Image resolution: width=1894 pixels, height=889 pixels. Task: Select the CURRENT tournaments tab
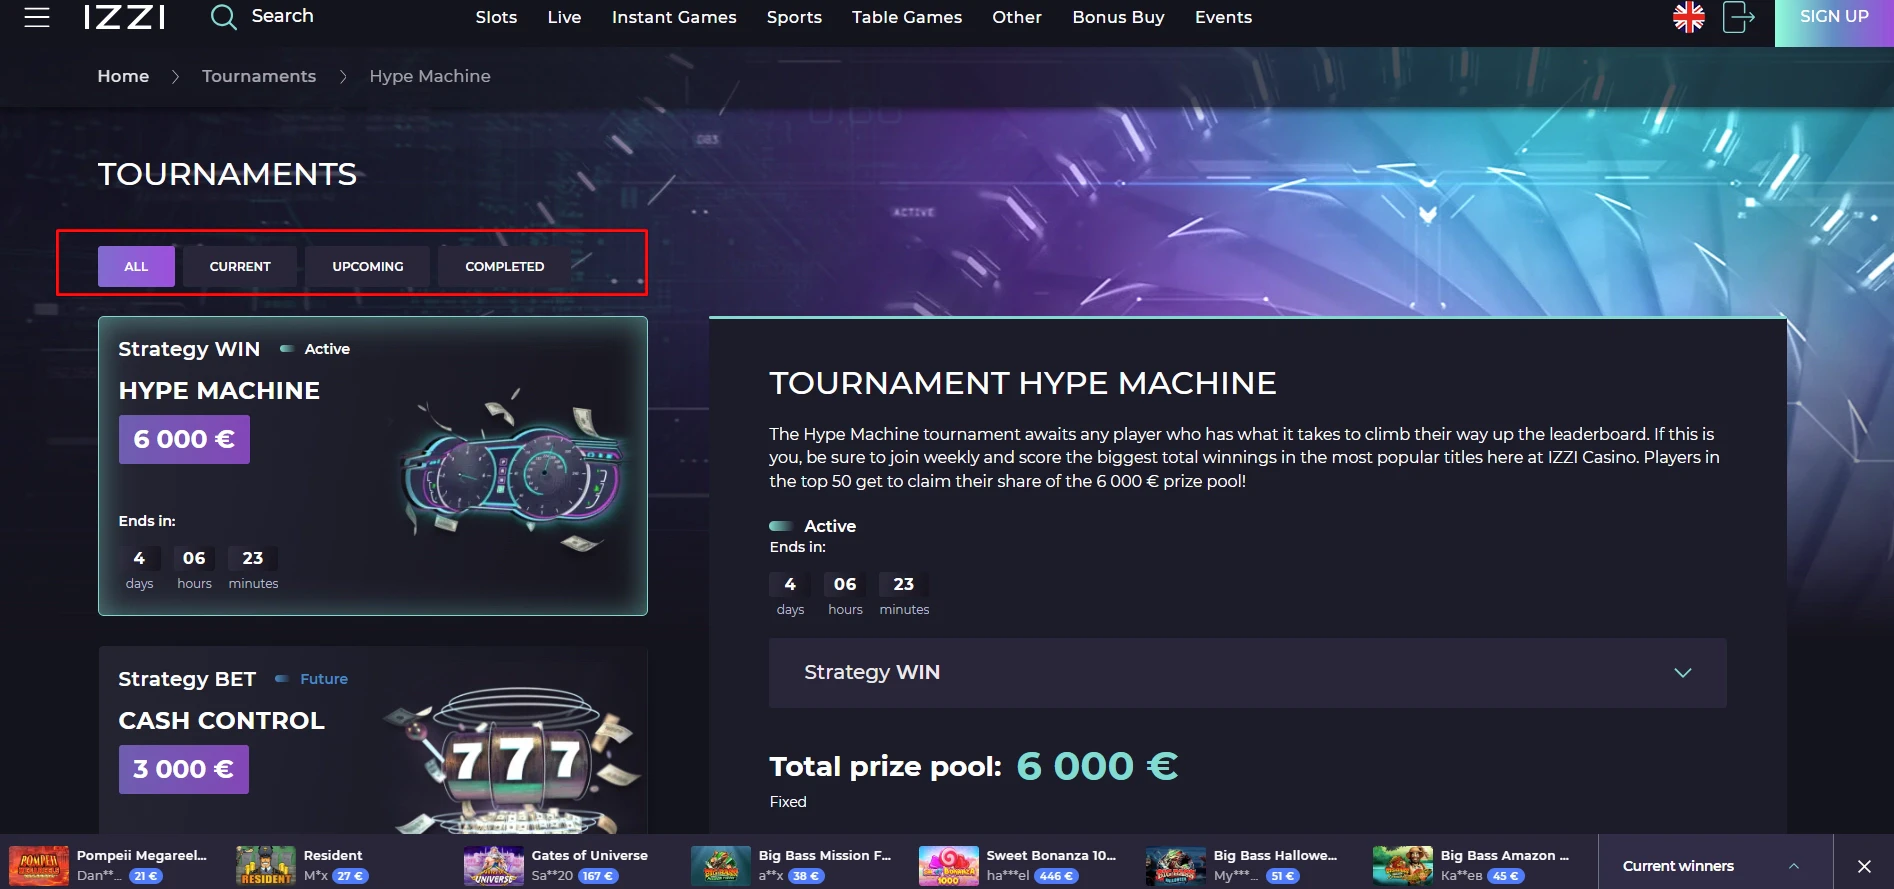240,267
